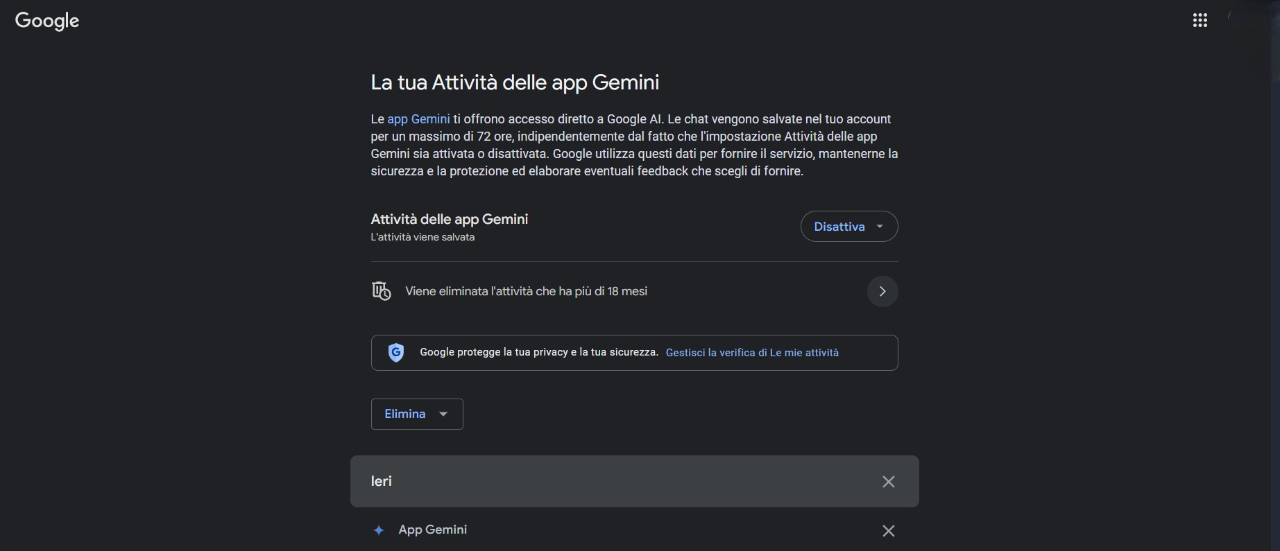
Task: Delete all of Ieri's activity with X
Action: coord(888,482)
